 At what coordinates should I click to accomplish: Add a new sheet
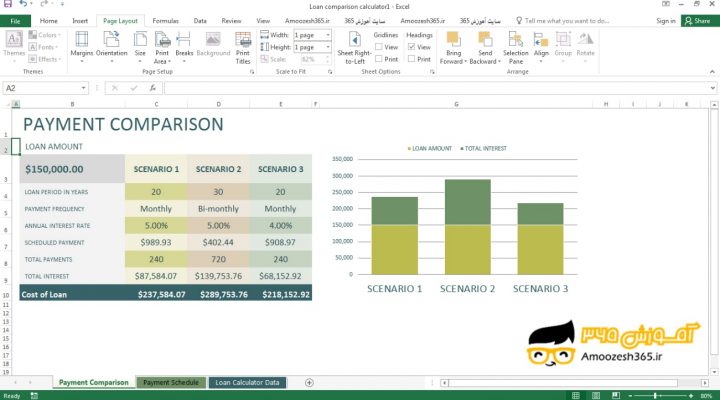pyautogui.click(x=309, y=383)
